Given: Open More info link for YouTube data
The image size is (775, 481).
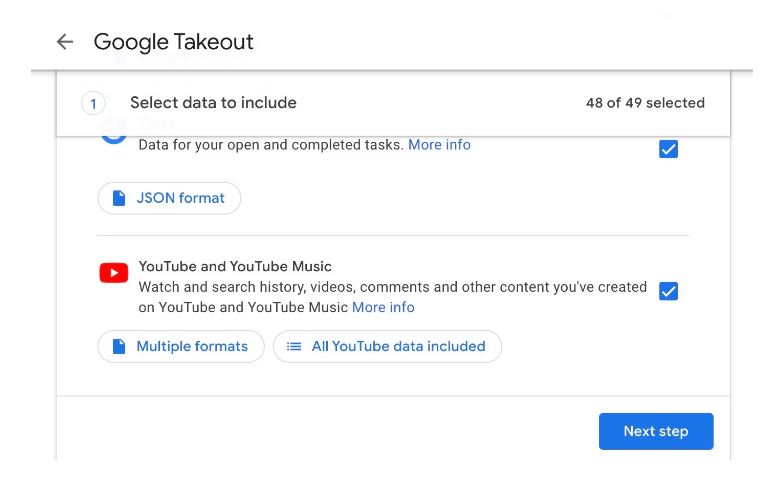Looking at the screenshot, I should pyautogui.click(x=383, y=308).
